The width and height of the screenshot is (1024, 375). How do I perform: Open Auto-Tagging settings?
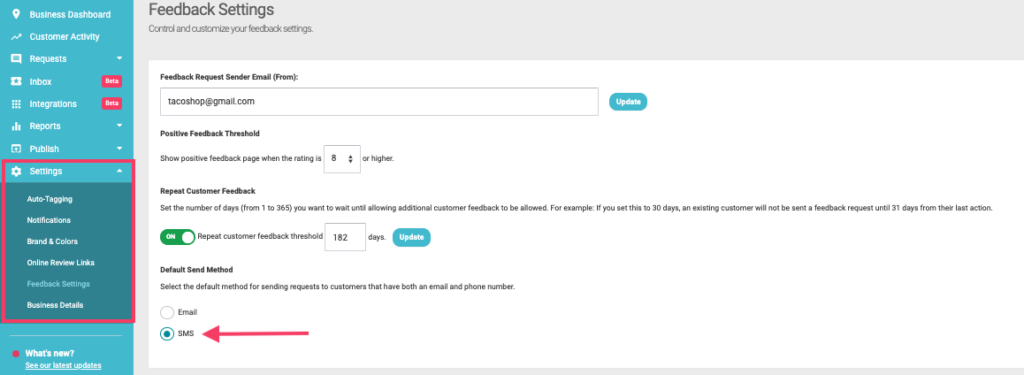(50, 199)
